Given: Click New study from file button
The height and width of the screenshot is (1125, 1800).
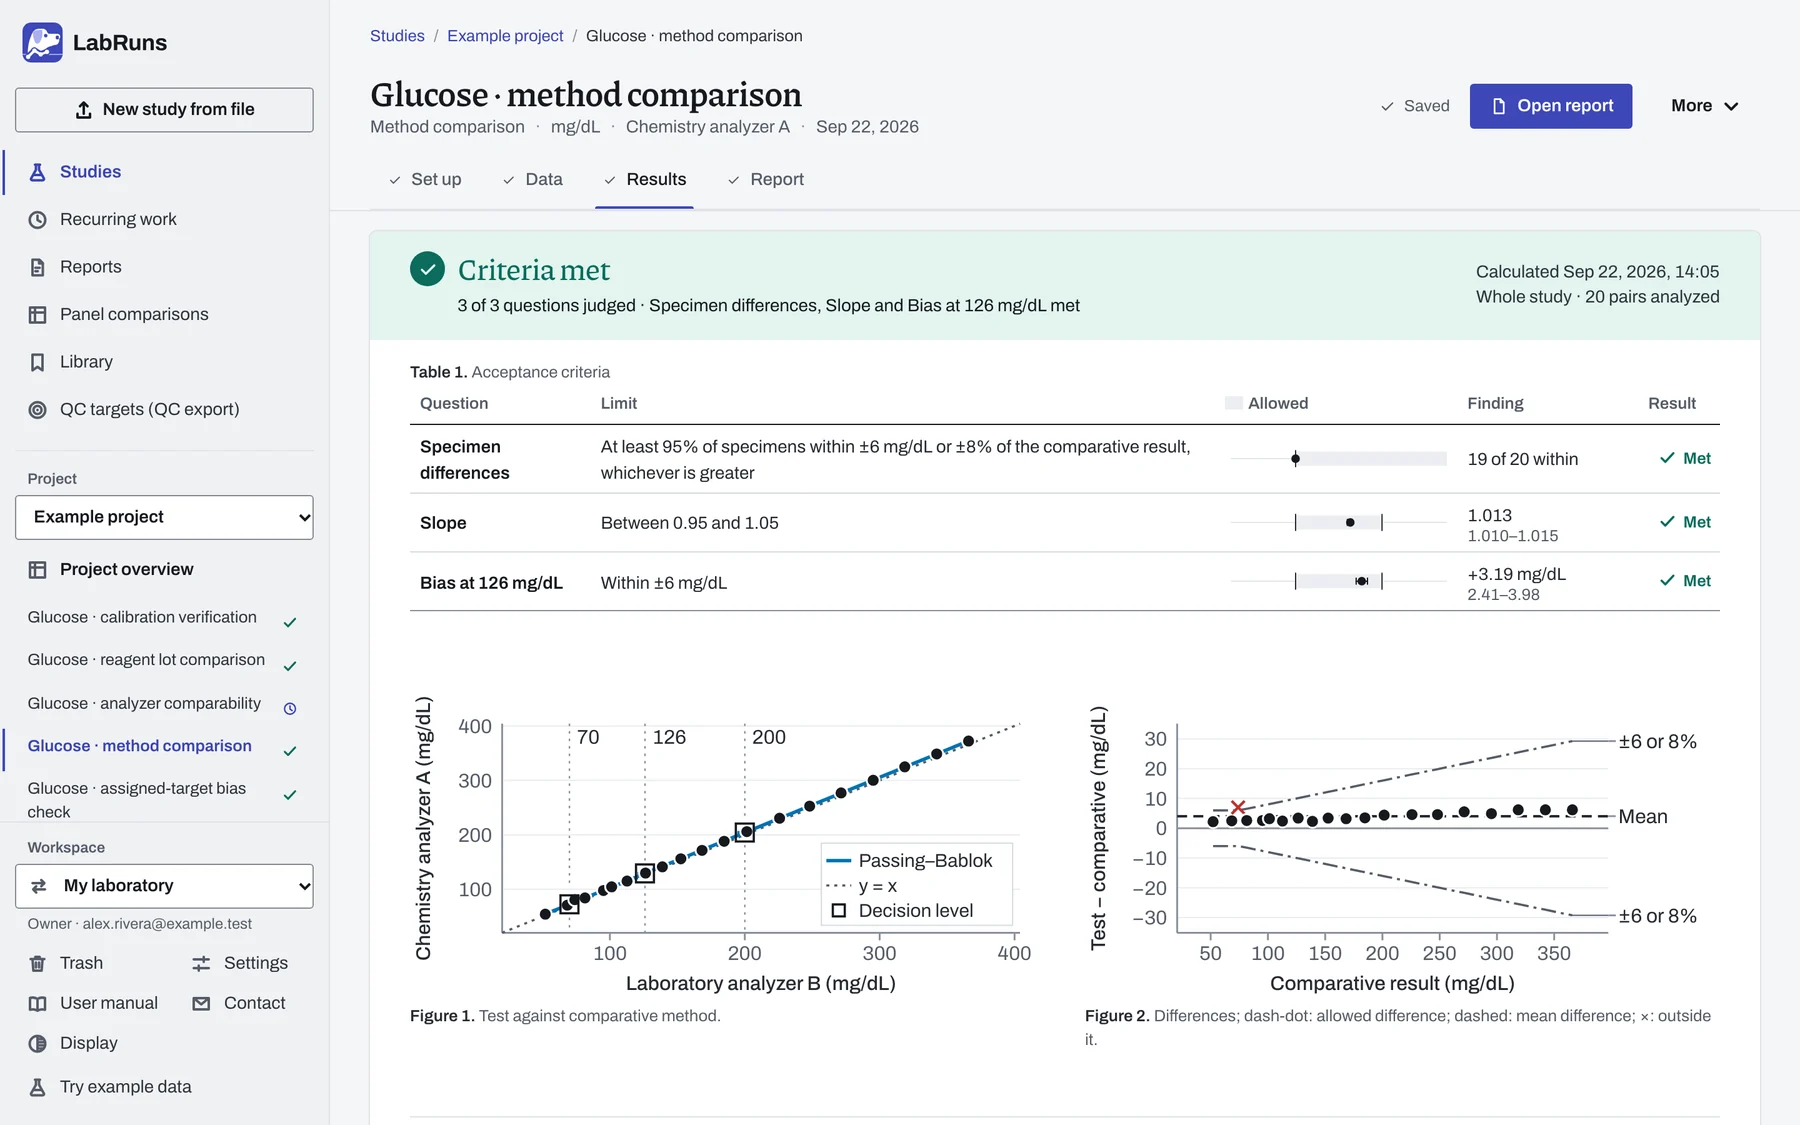Looking at the screenshot, I should (x=164, y=110).
